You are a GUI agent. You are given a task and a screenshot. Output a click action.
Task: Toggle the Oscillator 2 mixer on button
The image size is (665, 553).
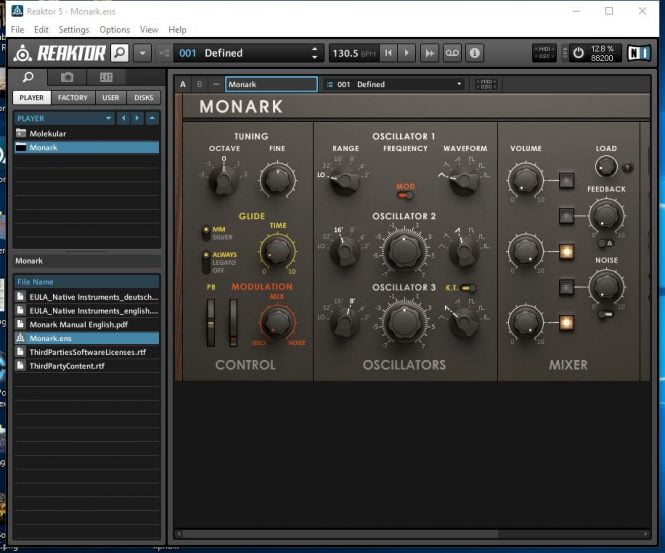566,251
